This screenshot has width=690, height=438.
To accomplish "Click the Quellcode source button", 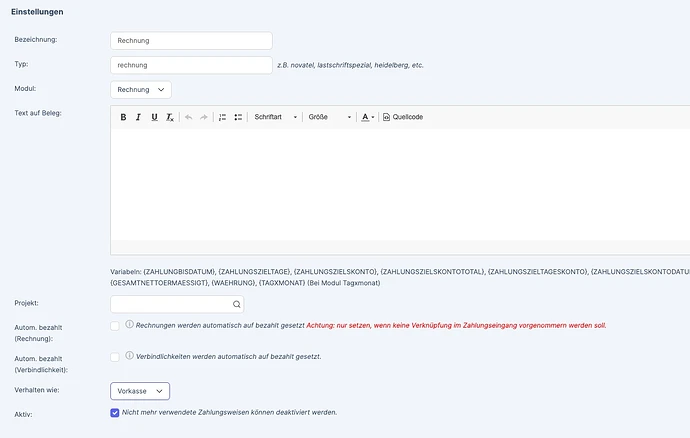I will click(x=403, y=117).
